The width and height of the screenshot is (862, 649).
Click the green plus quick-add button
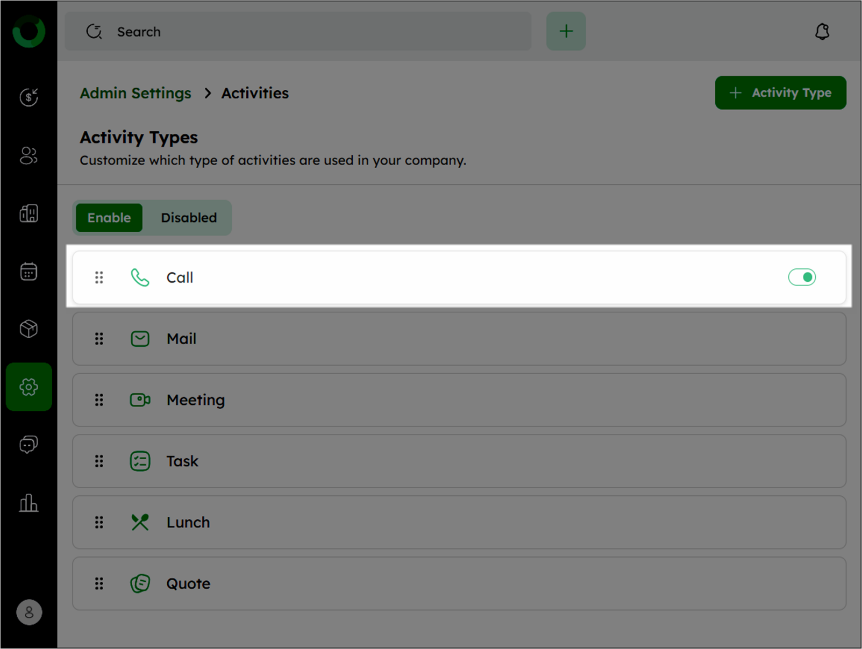[x=566, y=31]
